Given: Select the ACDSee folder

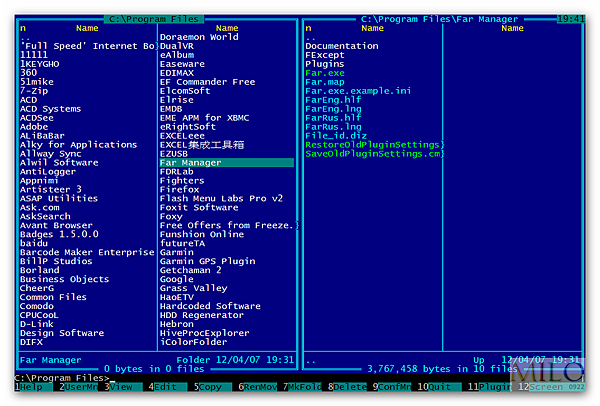Looking at the screenshot, I should pos(37,118).
